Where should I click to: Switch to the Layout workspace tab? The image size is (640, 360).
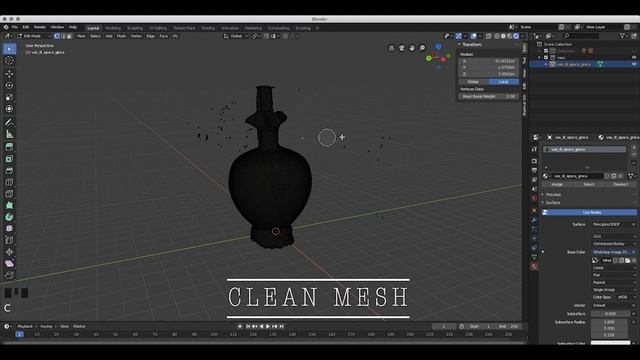click(x=93, y=28)
